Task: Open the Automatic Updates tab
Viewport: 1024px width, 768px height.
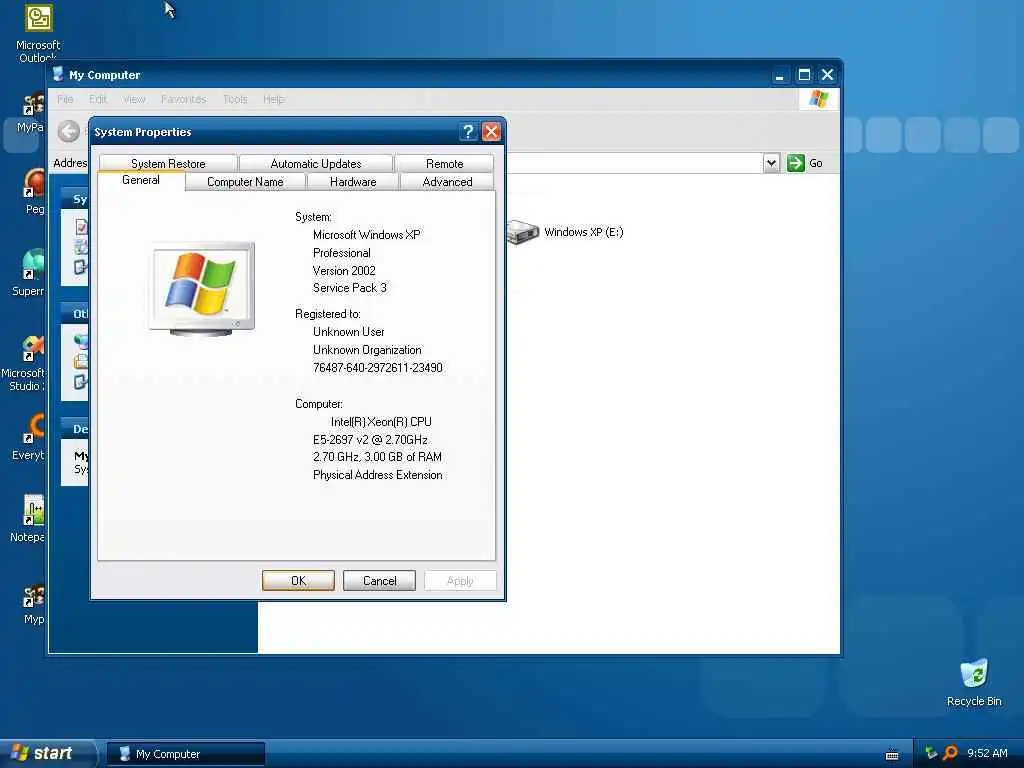Action: click(315, 163)
